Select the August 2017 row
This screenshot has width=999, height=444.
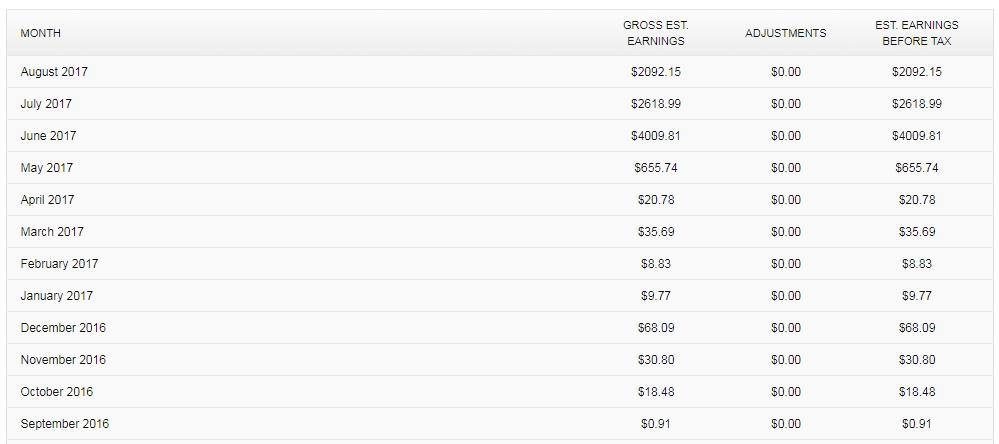click(500, 72)
